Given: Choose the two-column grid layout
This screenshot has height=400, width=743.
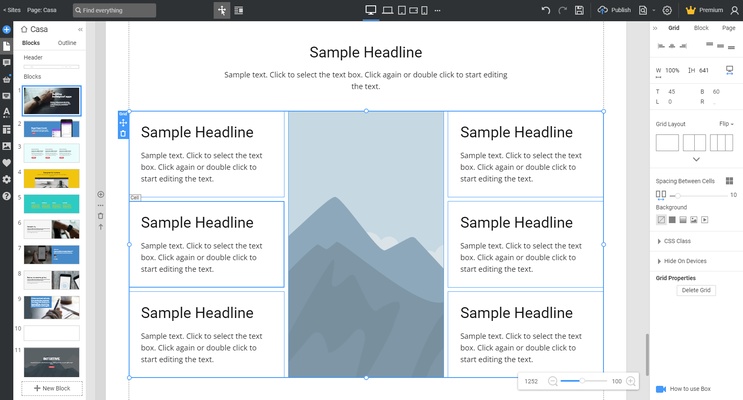Looking at the screenshot, I should pyautogui.click(x=694, y=143).
